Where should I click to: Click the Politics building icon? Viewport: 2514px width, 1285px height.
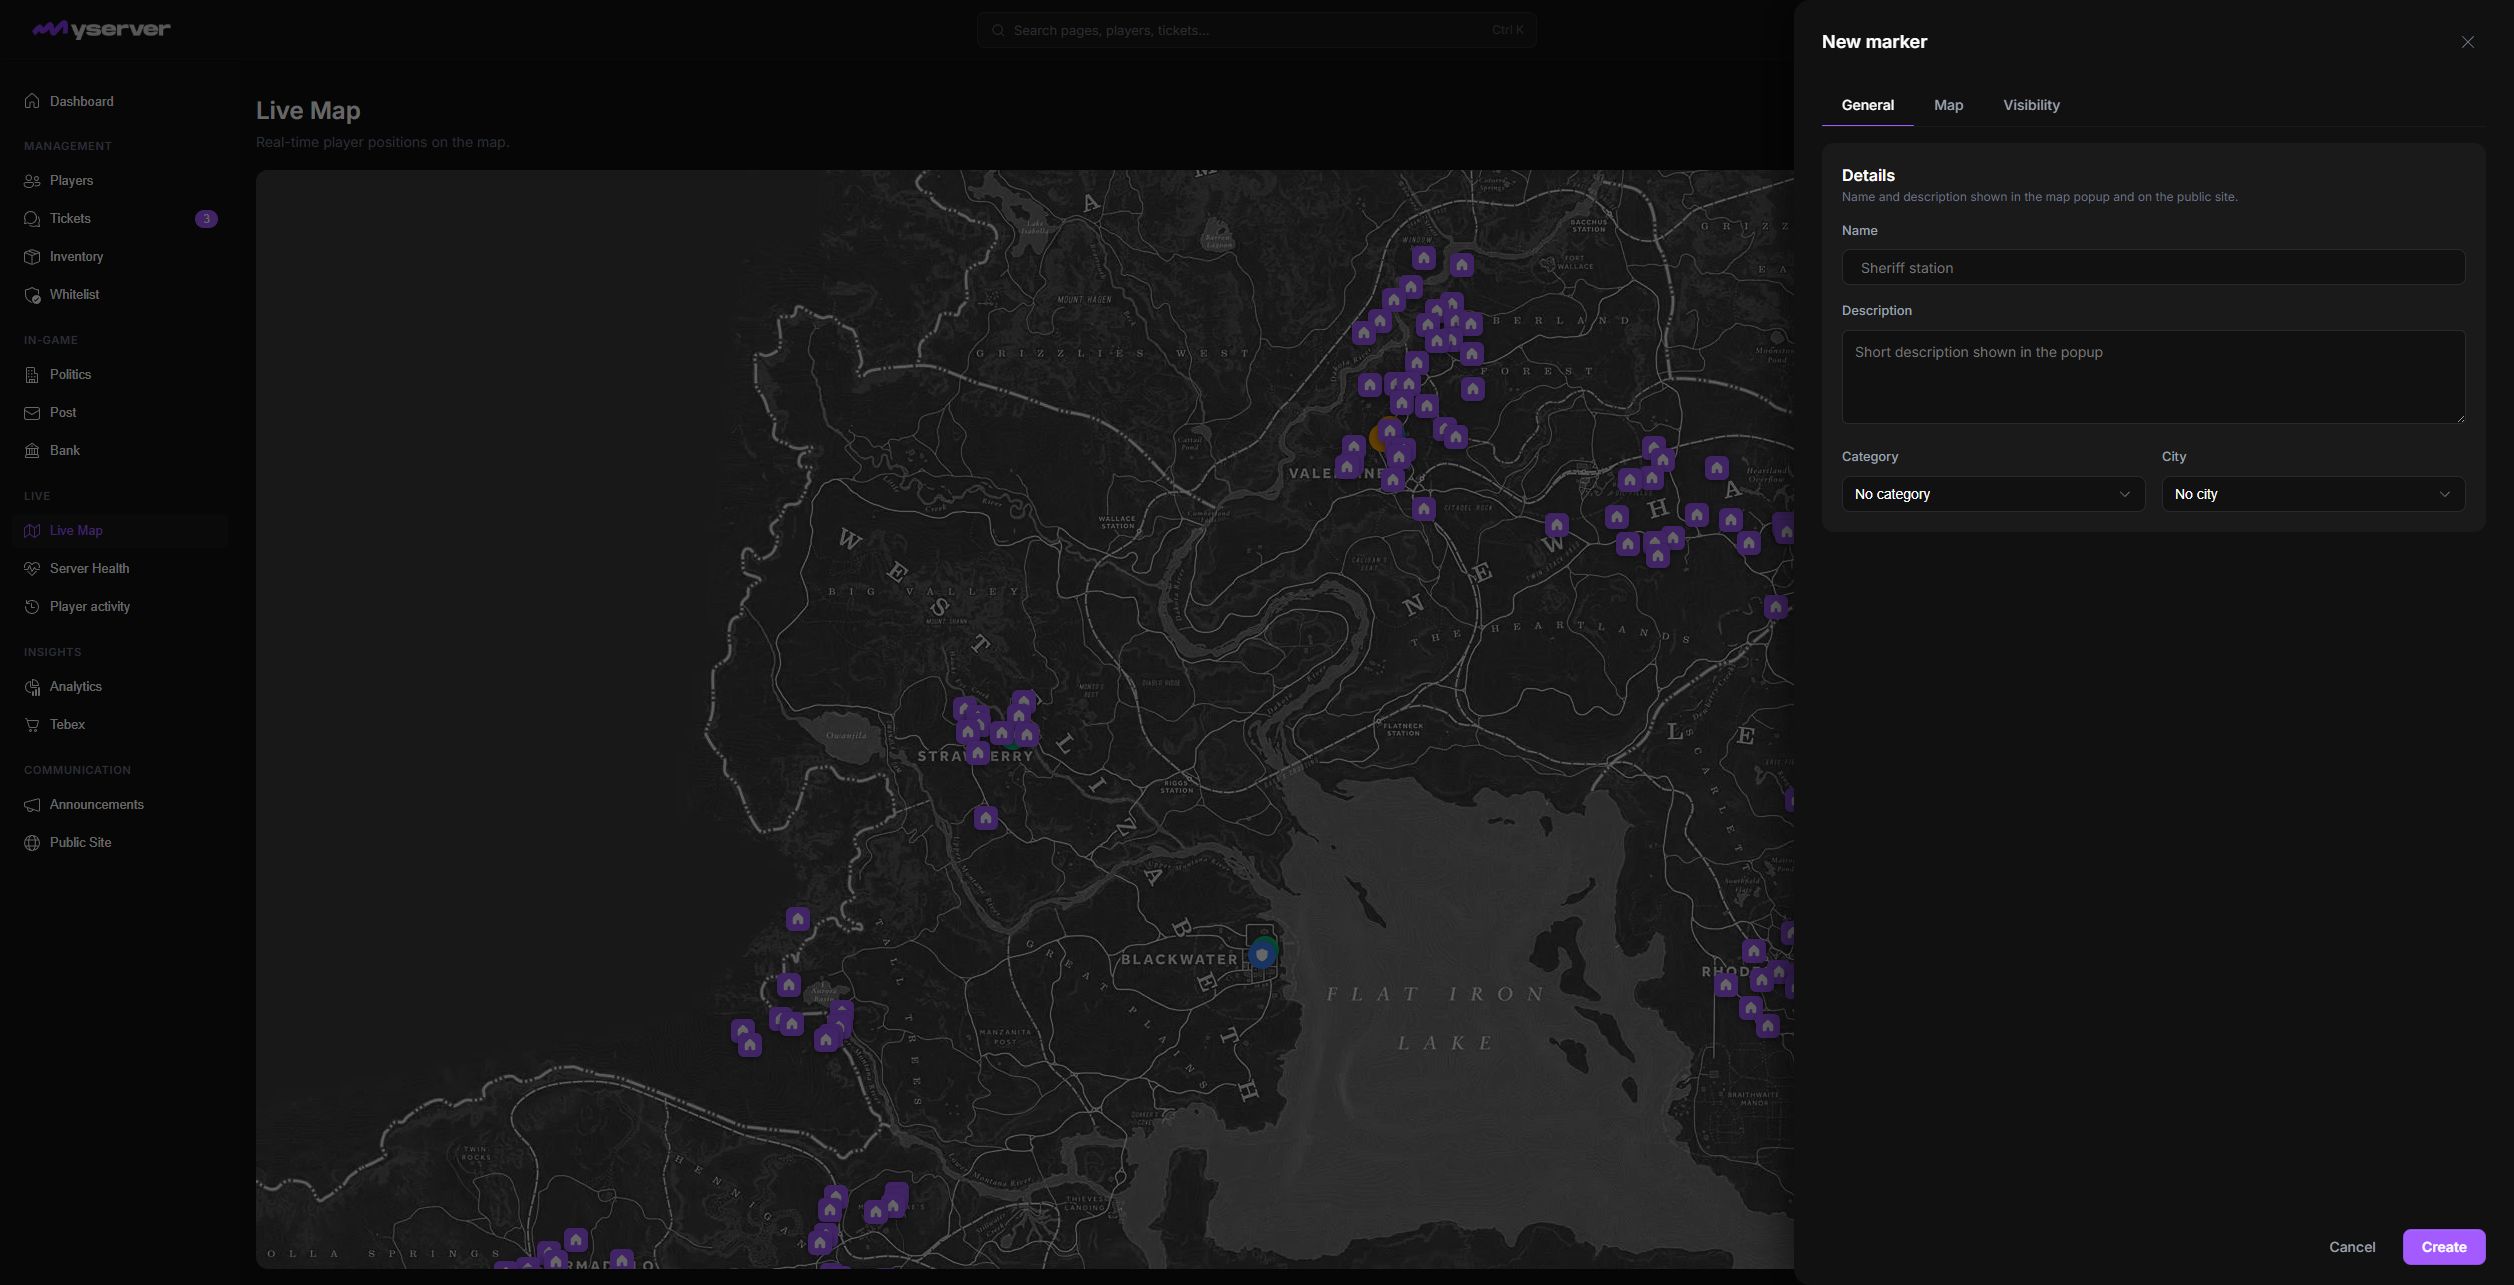[32, 375]
